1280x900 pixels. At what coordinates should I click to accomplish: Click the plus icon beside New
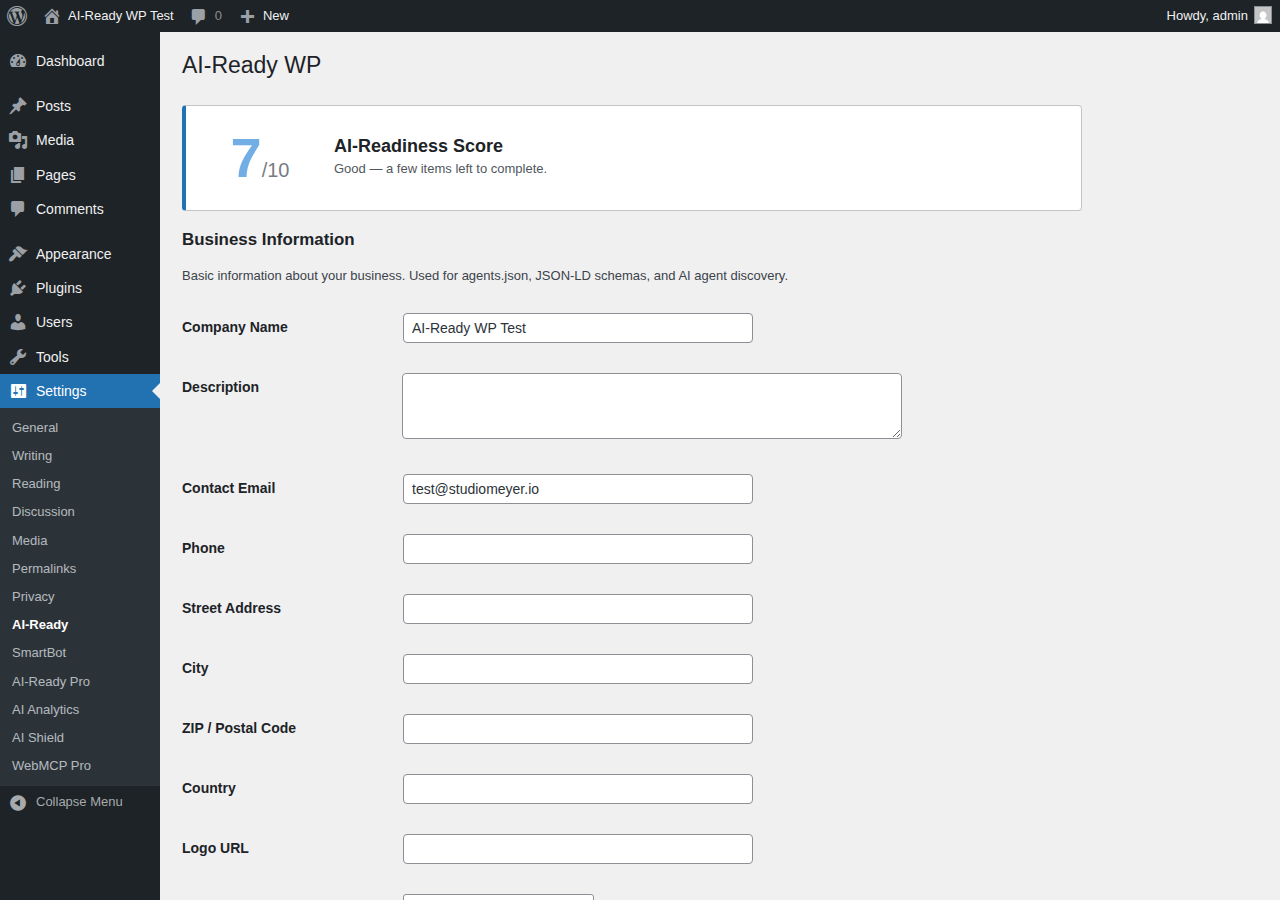point(248,16)
